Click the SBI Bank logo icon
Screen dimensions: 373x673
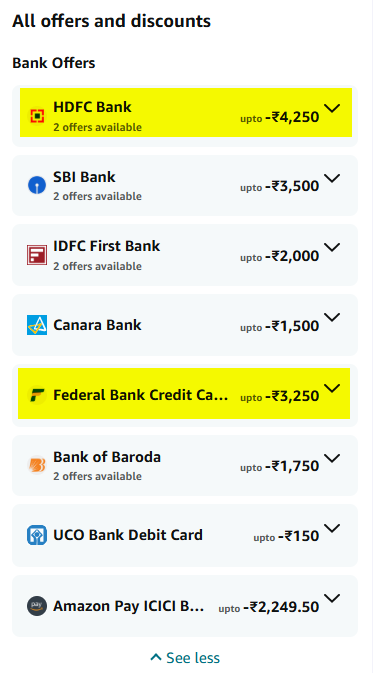37,186
